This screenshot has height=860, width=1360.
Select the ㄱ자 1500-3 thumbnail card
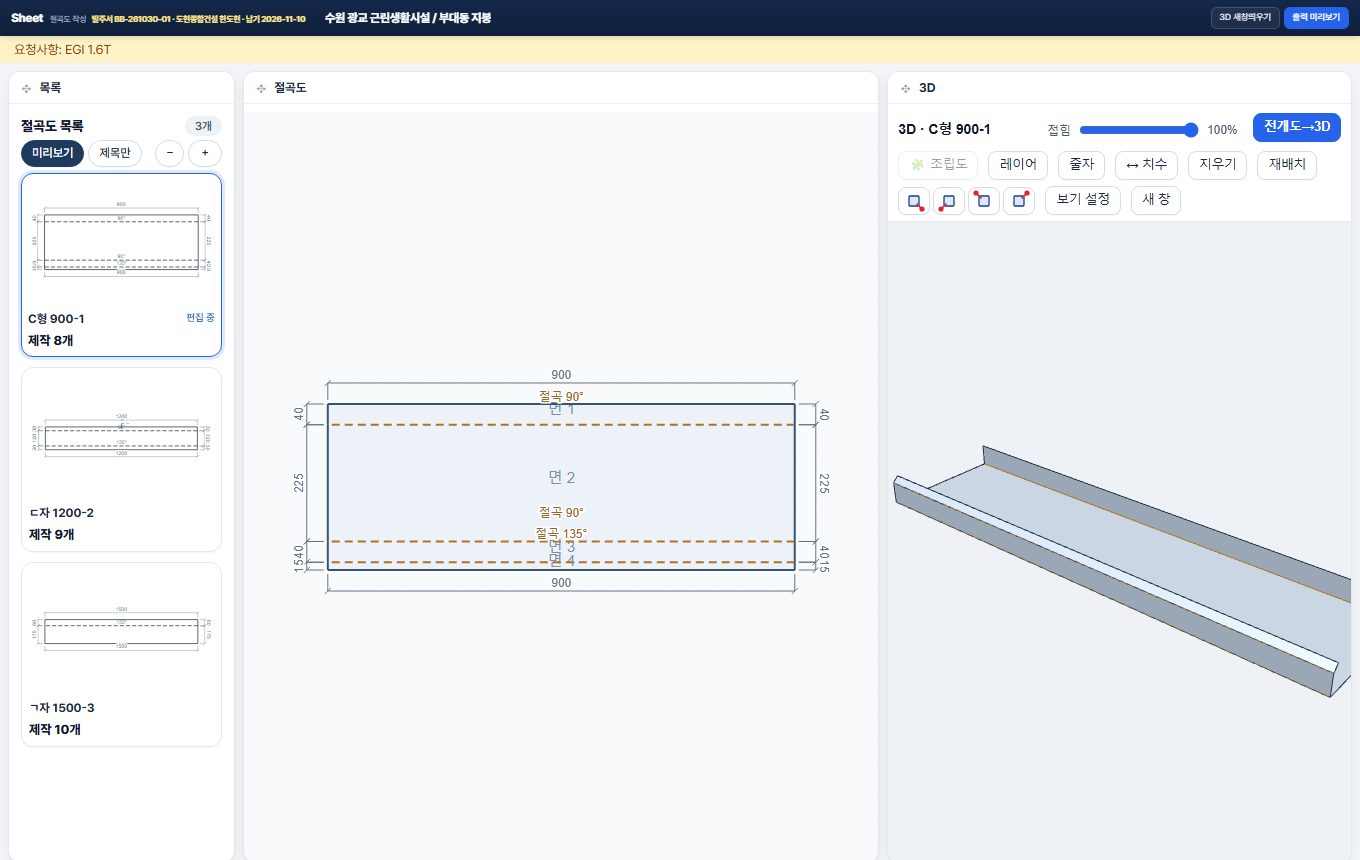(121, 654)
